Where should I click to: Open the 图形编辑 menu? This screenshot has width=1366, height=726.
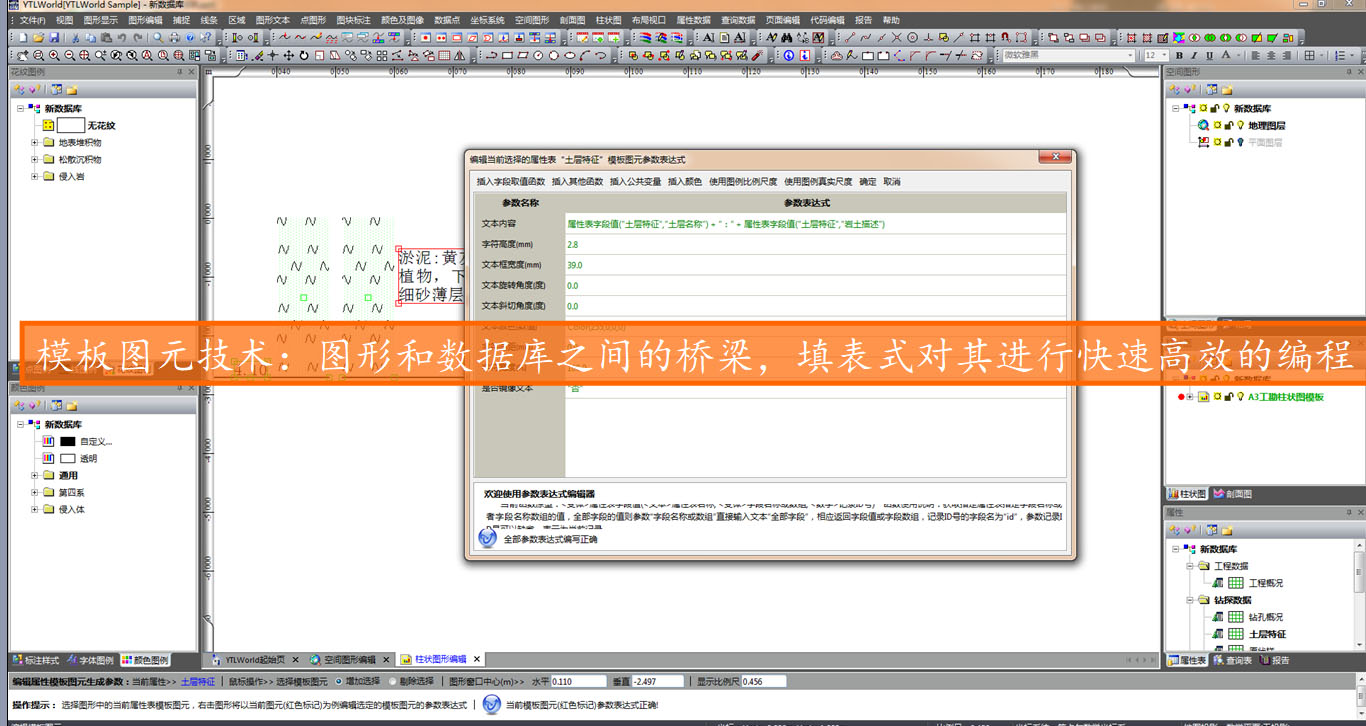click(x=145, y=20)
